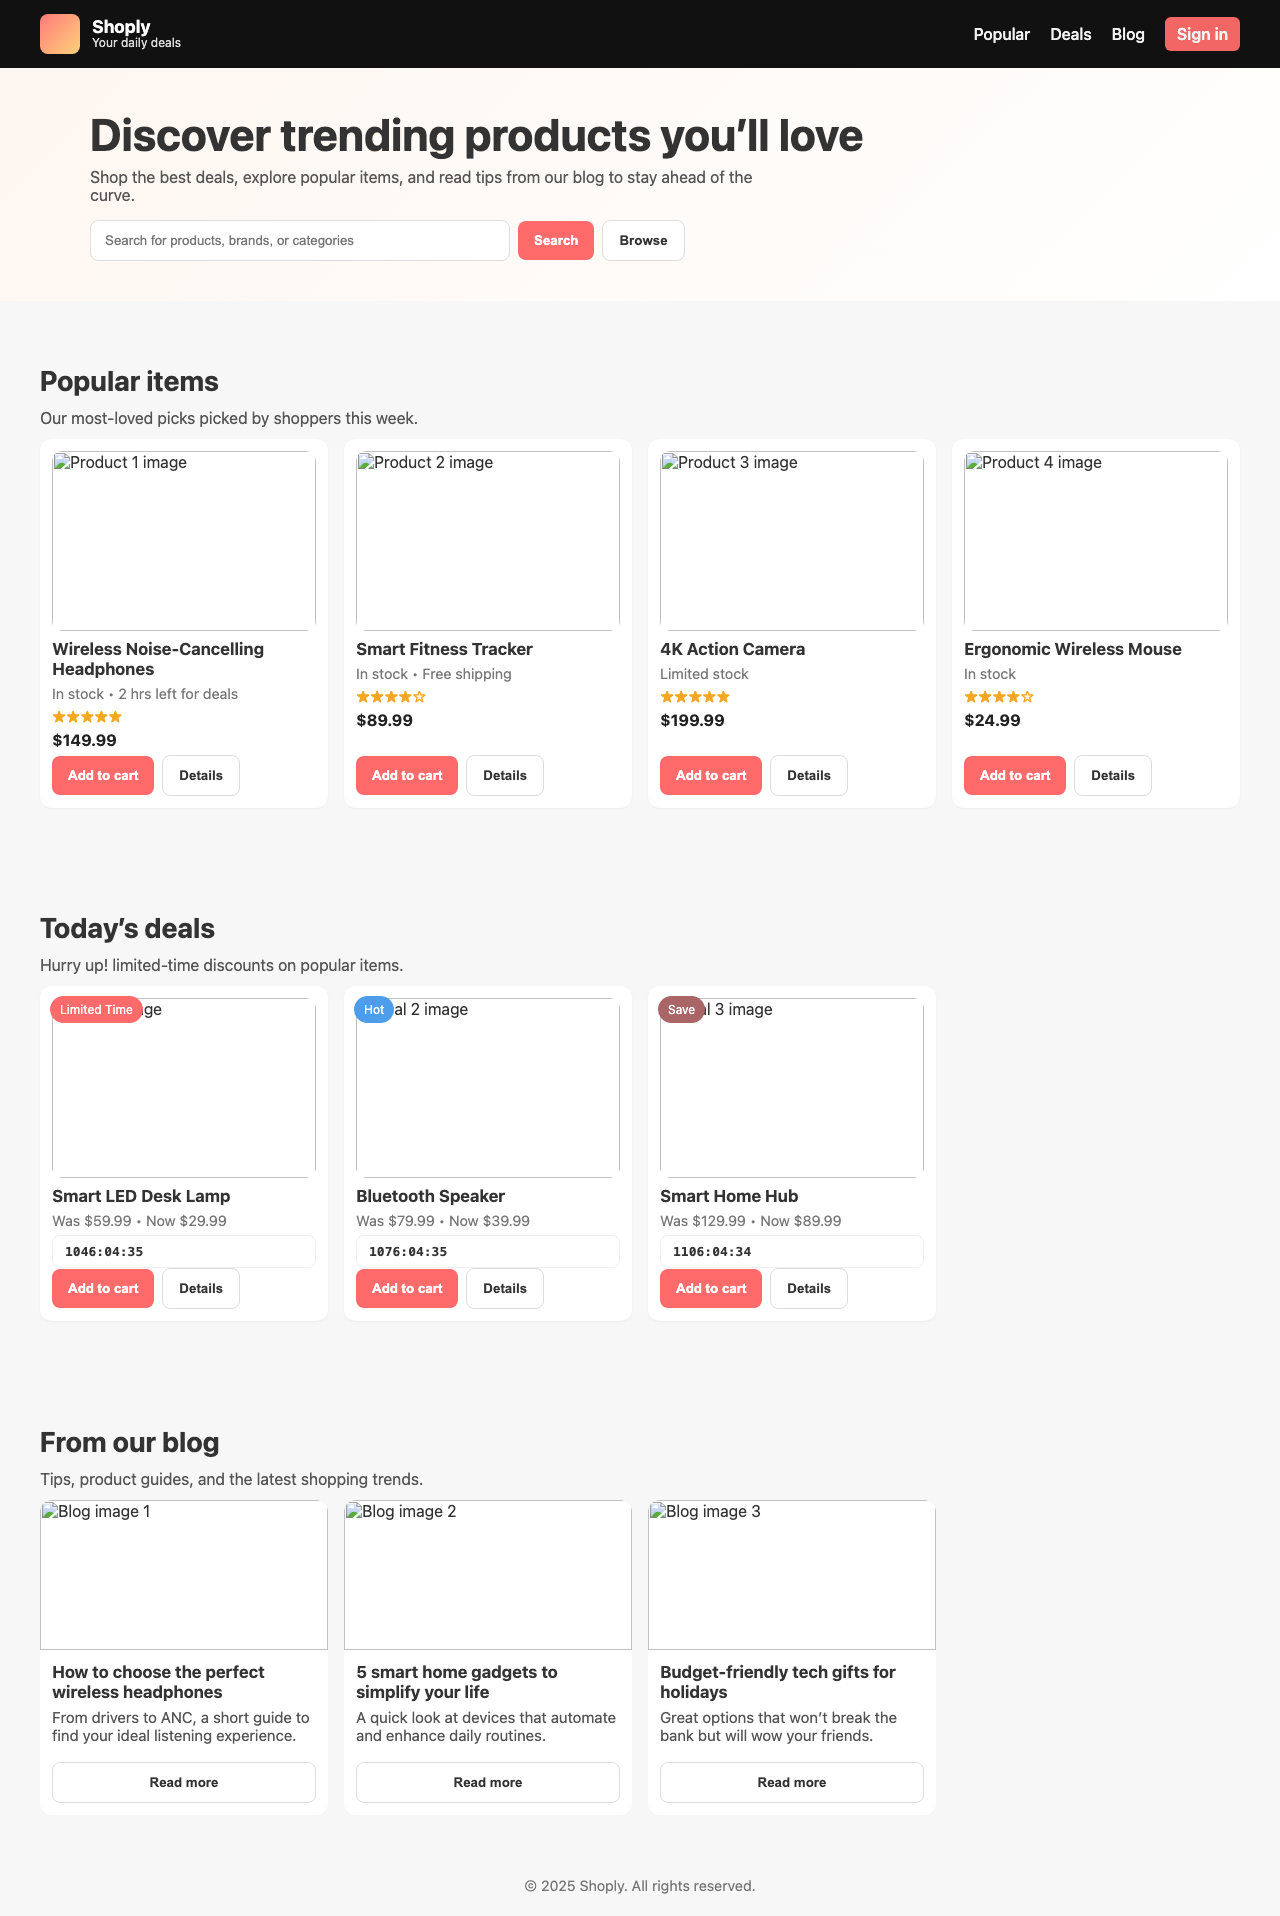Switch to the Blog navigation item
Screen dimensions: 1280x1916
(x=1128, y=33)
